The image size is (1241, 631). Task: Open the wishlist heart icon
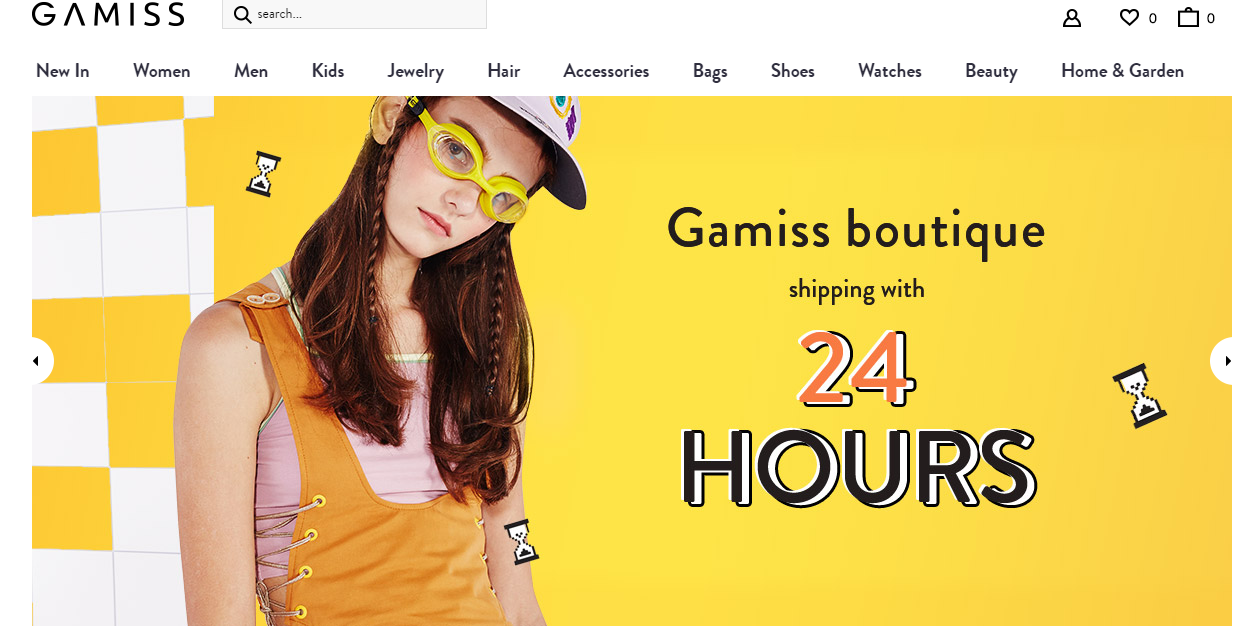coord(1129,17)
